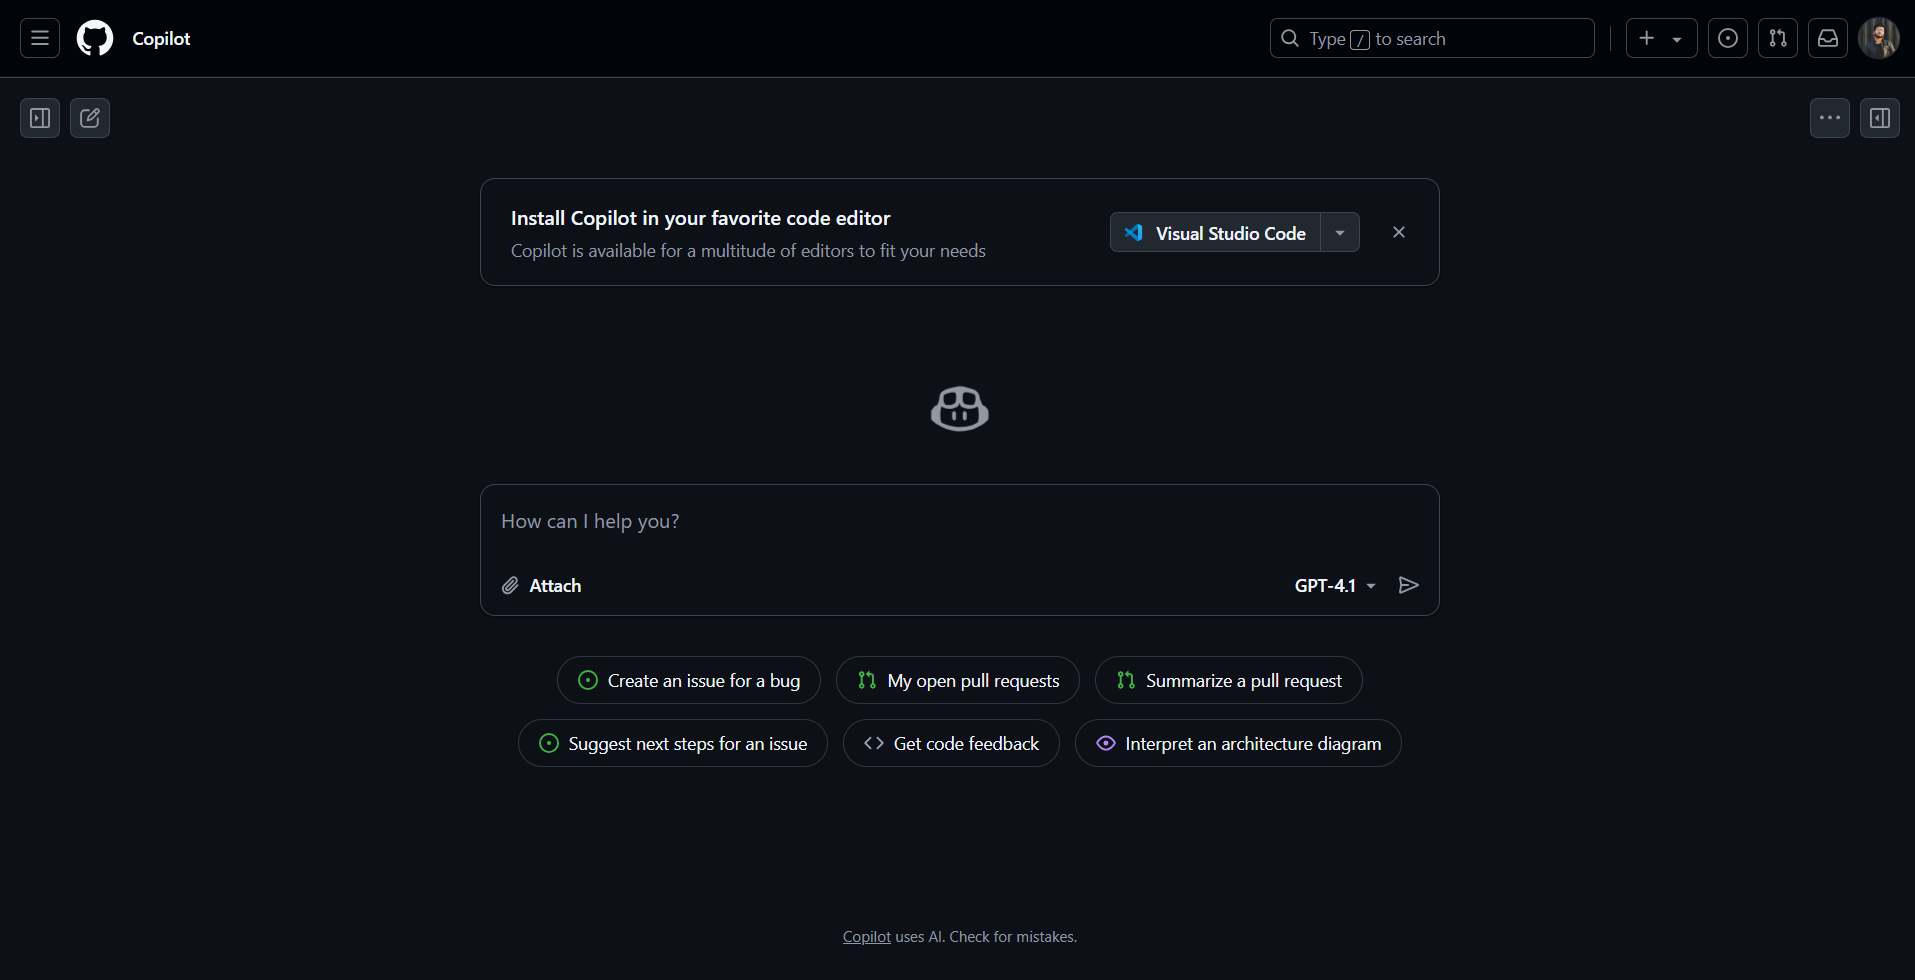This screenshot has height=980, width=1915.
Task: Click the Copilot mascot icon in center
Action: [960, 408]
